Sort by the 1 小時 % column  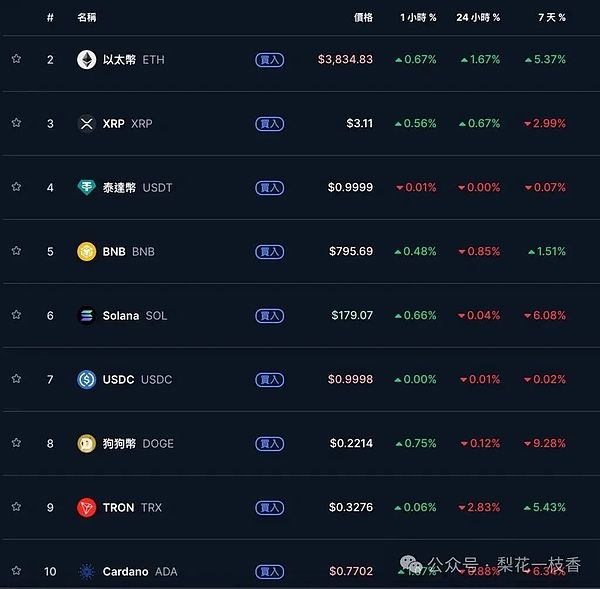point(418,18)
